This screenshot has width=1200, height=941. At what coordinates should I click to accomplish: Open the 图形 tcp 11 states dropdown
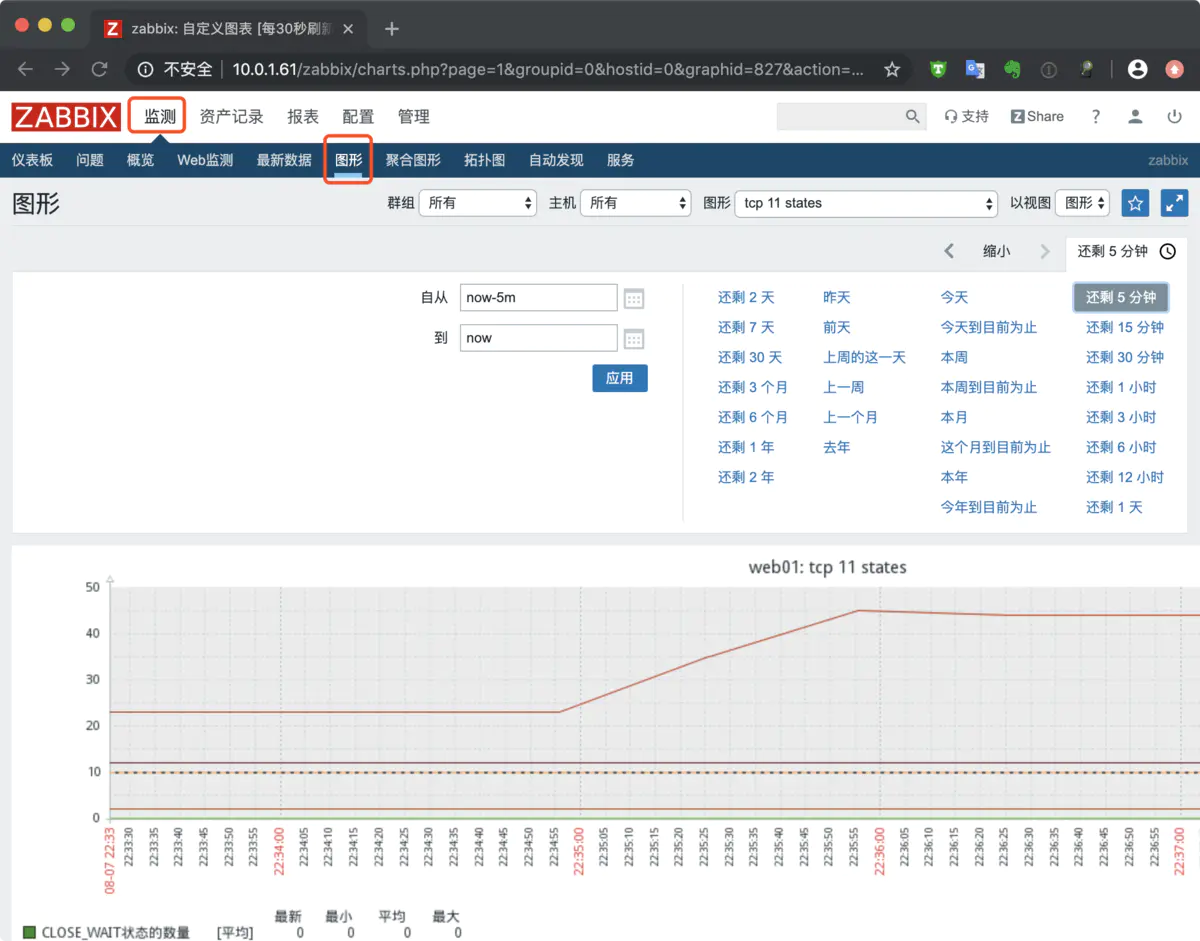point(866,203)
